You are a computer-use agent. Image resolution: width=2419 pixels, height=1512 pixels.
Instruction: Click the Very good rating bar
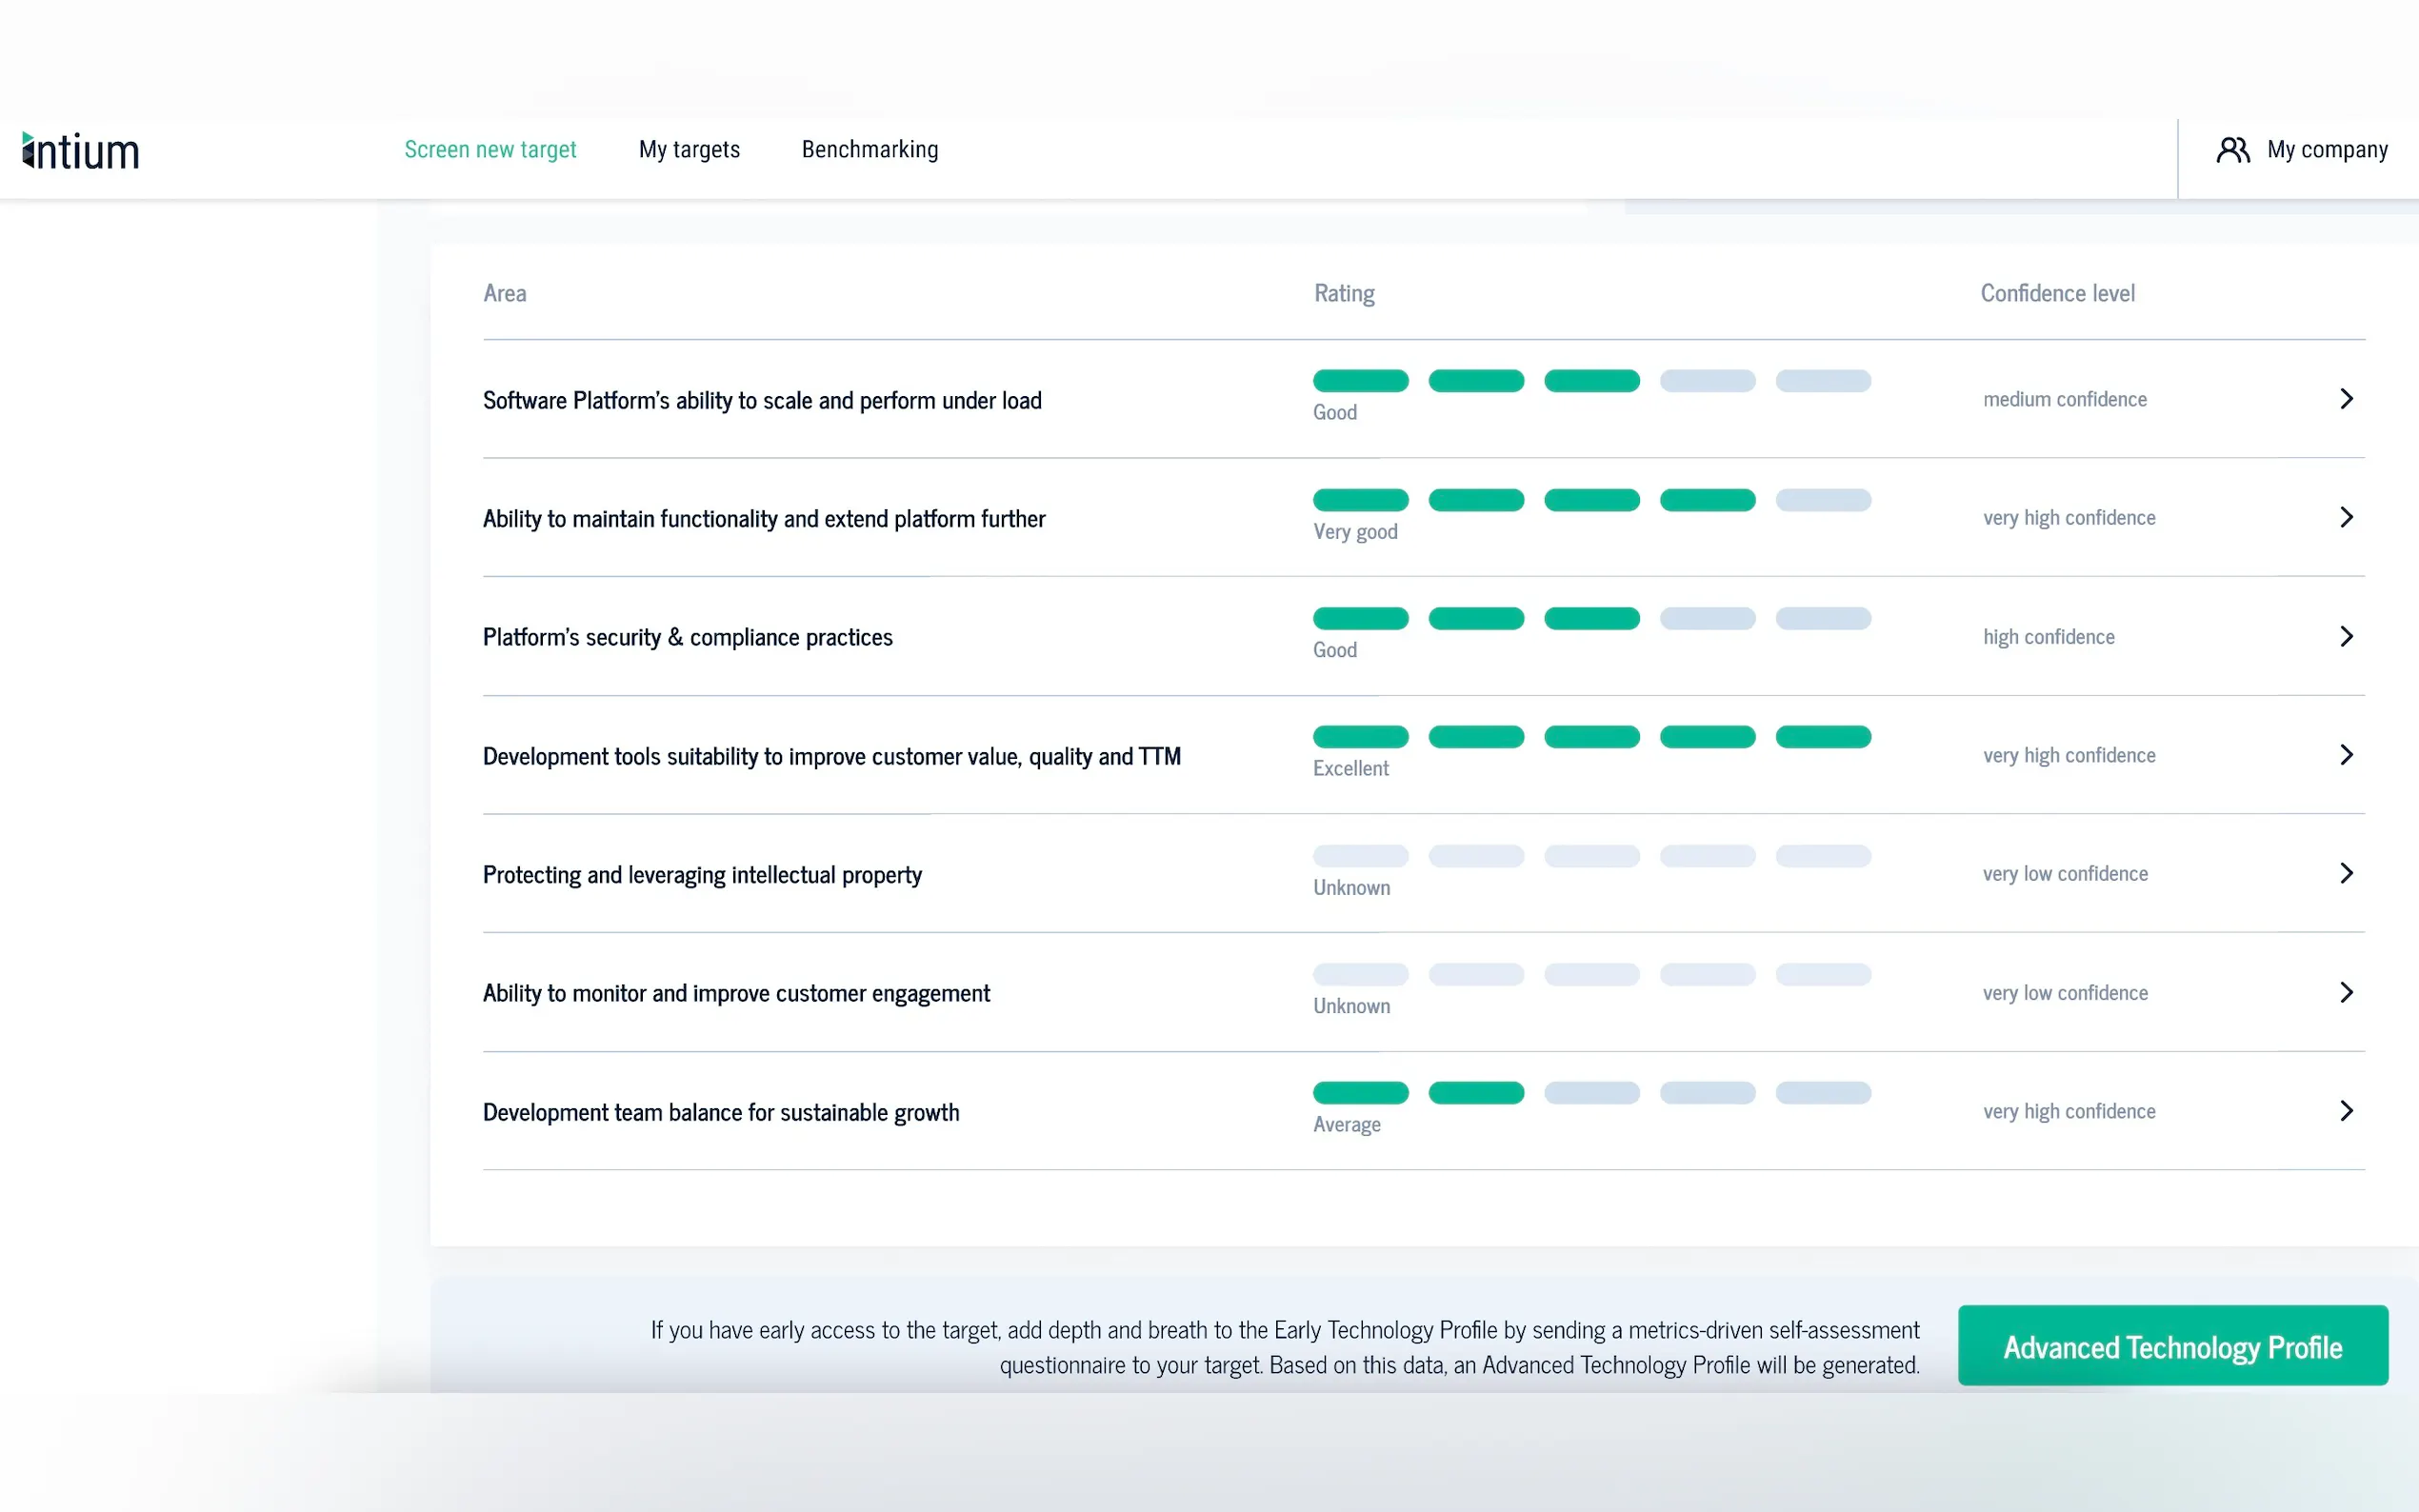1591,500
